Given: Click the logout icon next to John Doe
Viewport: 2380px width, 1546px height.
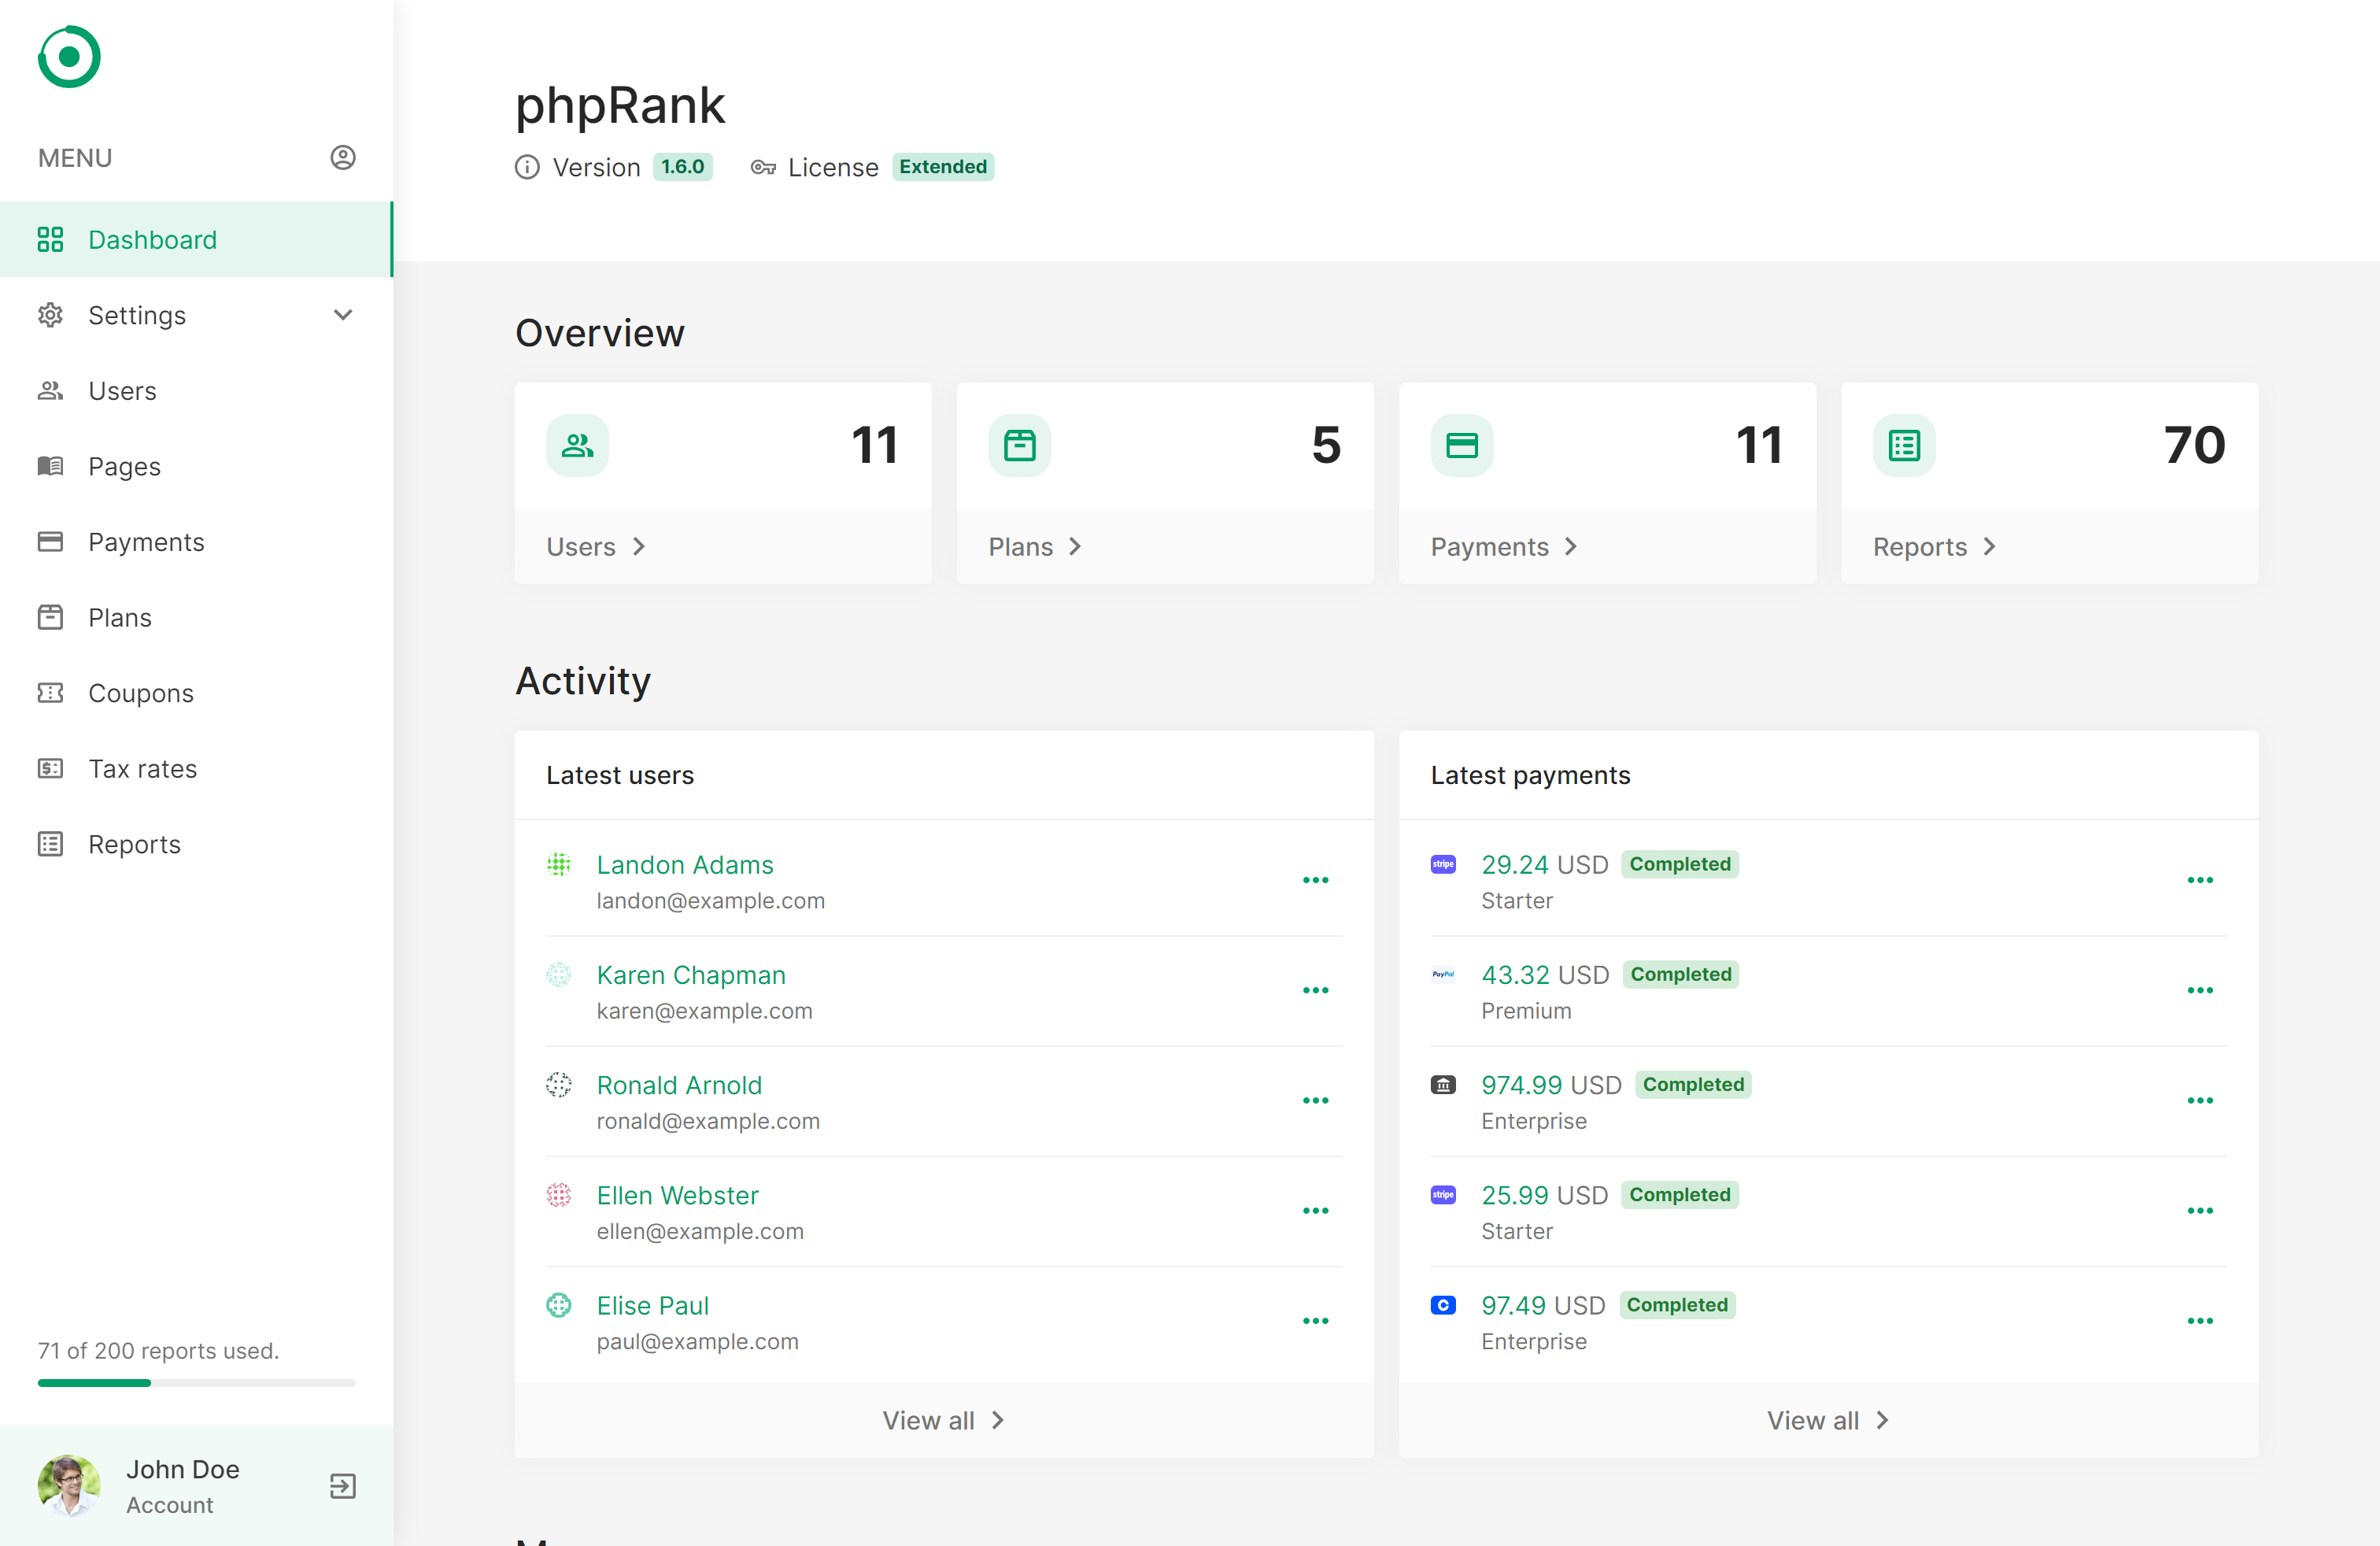Looking at the screenshot, I should pos(342,1487).
